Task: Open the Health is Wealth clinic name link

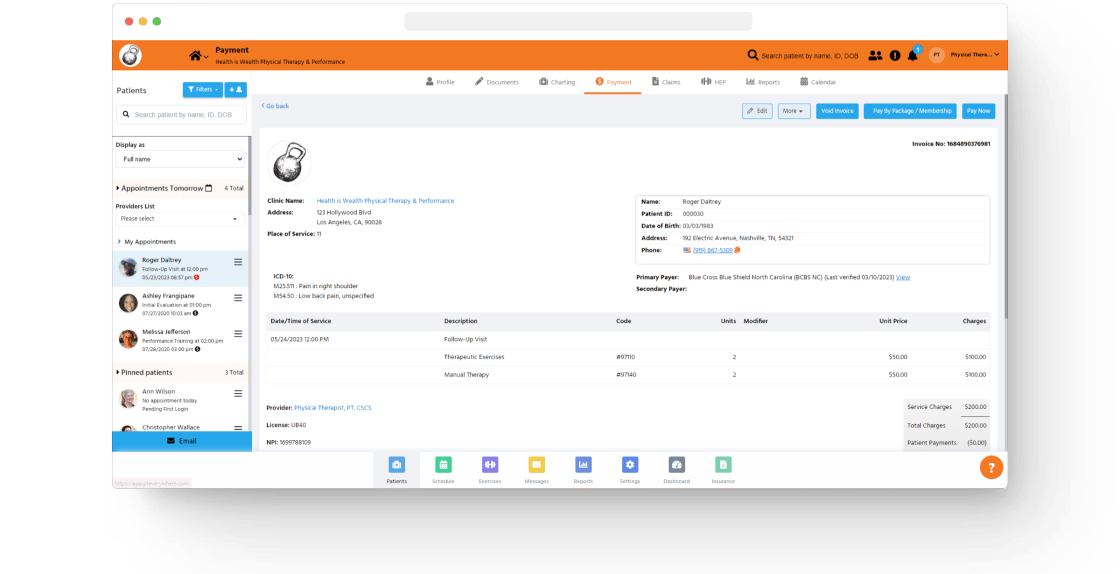Action: [x=385, y=201]
